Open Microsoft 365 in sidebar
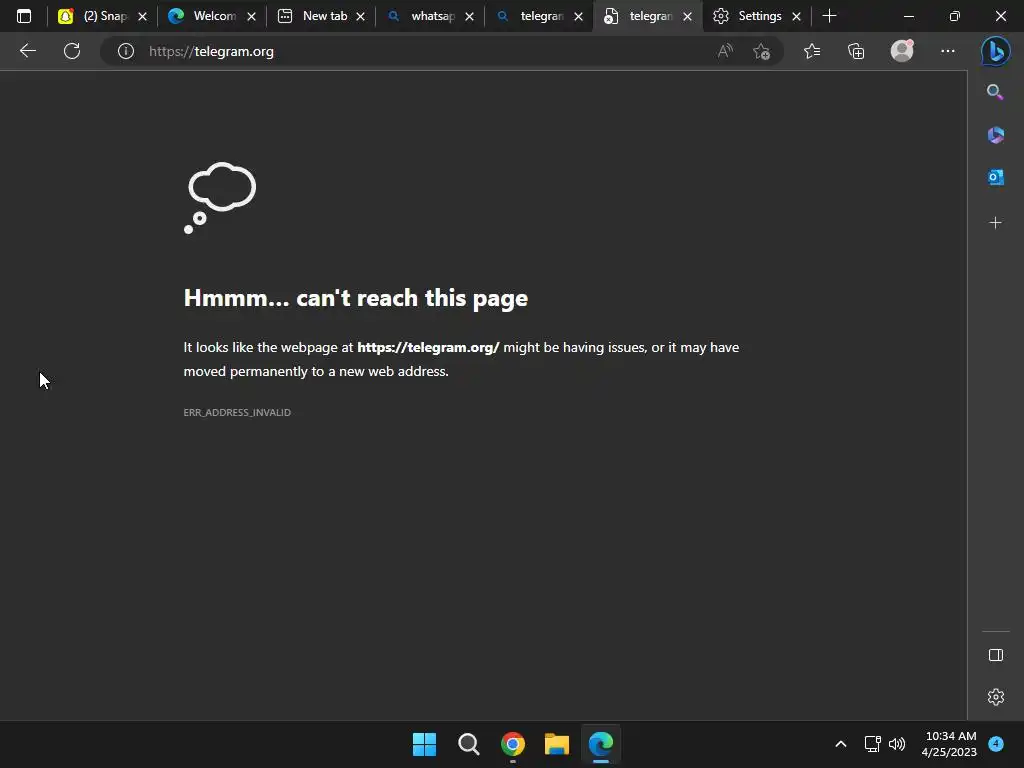Viewport: 1024px width, 768px height. pyautogui.click(x=995, y=135)
